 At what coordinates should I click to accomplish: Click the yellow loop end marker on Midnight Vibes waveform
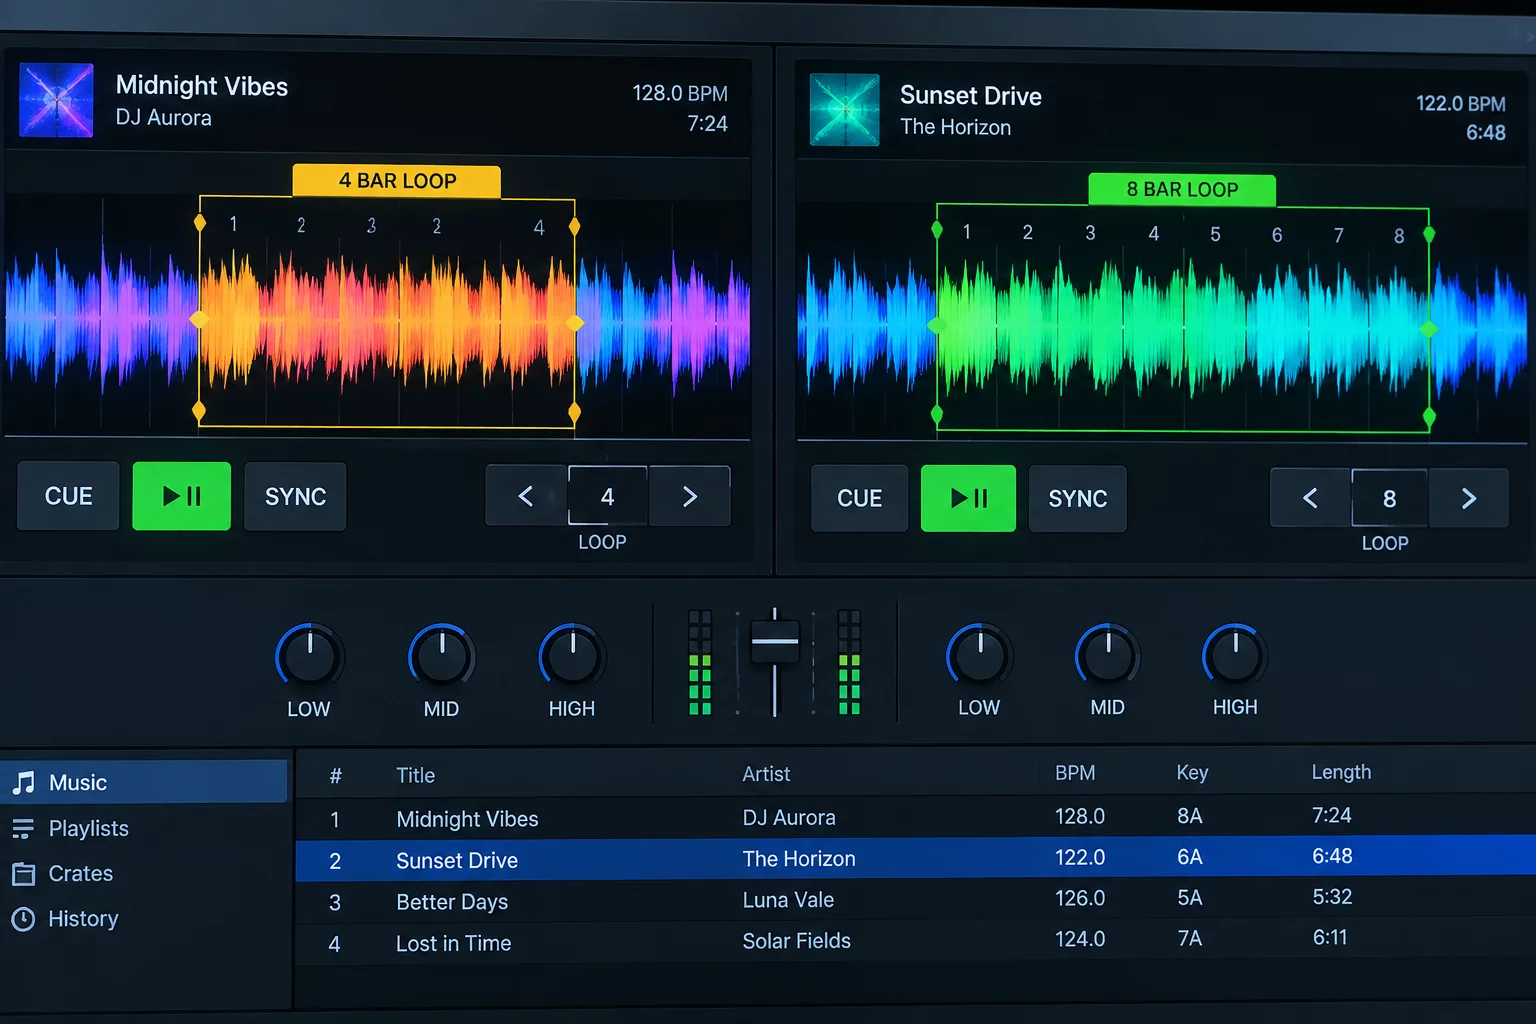click(575, 323)
